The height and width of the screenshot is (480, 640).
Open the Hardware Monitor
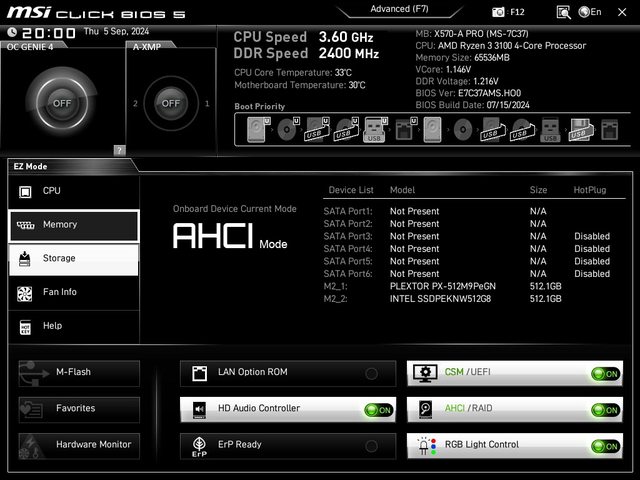pyautogui.click(x=79, y=444)
